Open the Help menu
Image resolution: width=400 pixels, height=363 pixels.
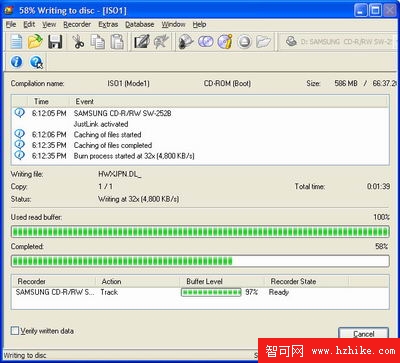(x=199, y=24)
